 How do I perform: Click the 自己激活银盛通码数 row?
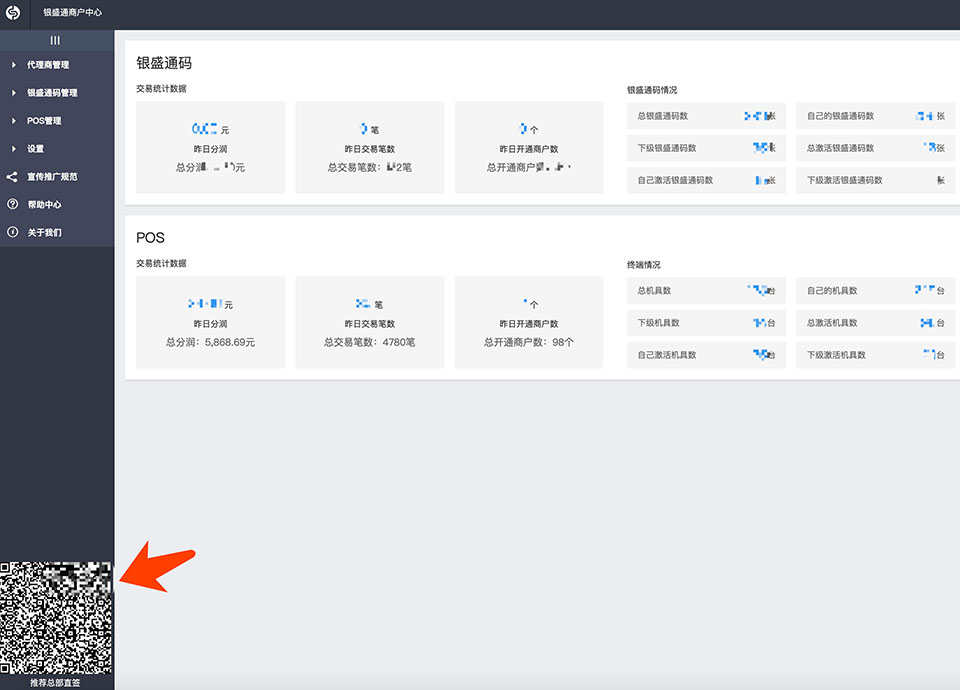click(706, 181)
